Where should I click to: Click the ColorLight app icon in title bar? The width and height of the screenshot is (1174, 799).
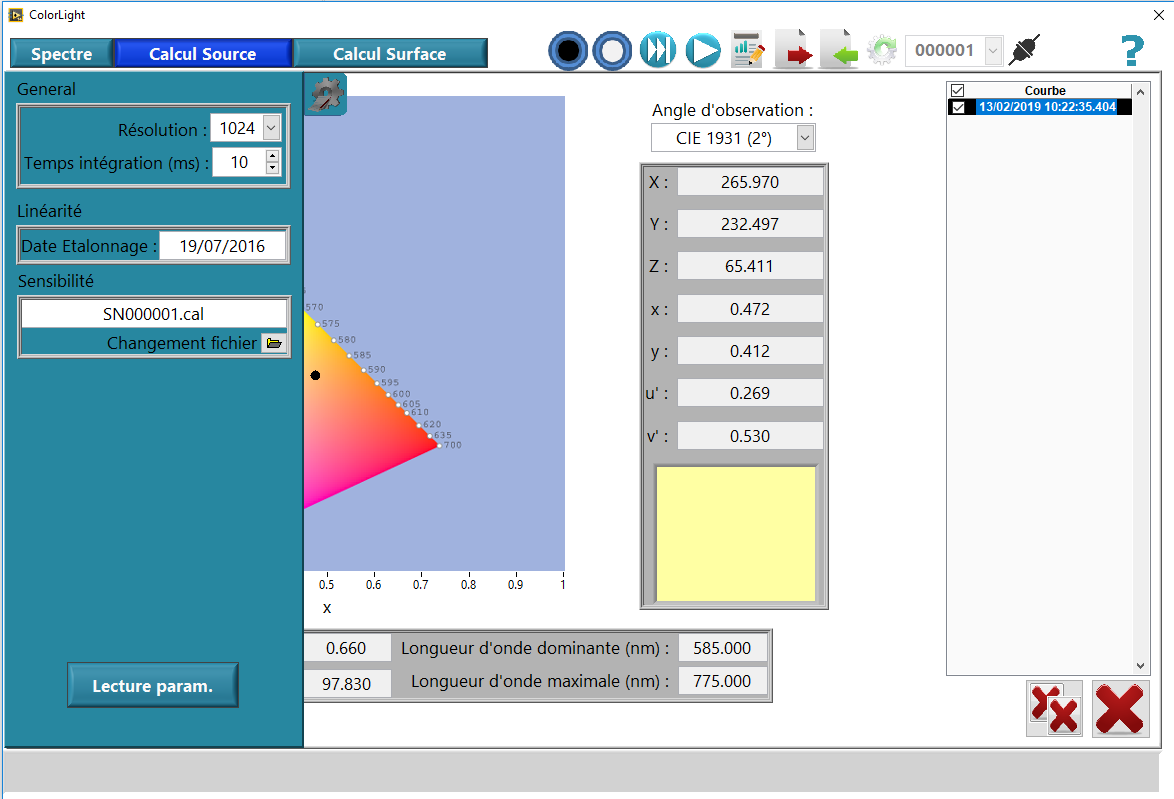click(16, 15)
